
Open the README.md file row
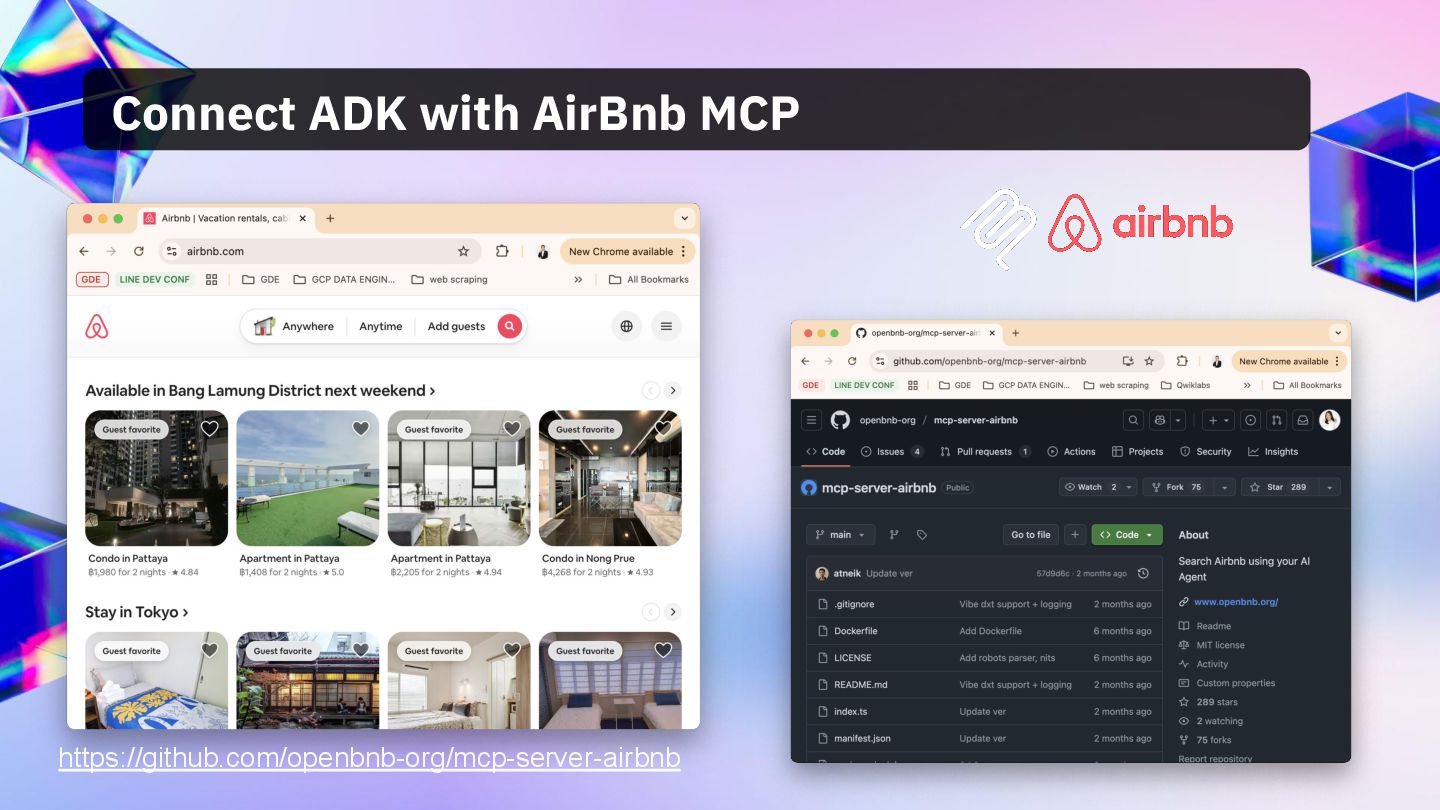pyautogui.click(x=984, y=685)
